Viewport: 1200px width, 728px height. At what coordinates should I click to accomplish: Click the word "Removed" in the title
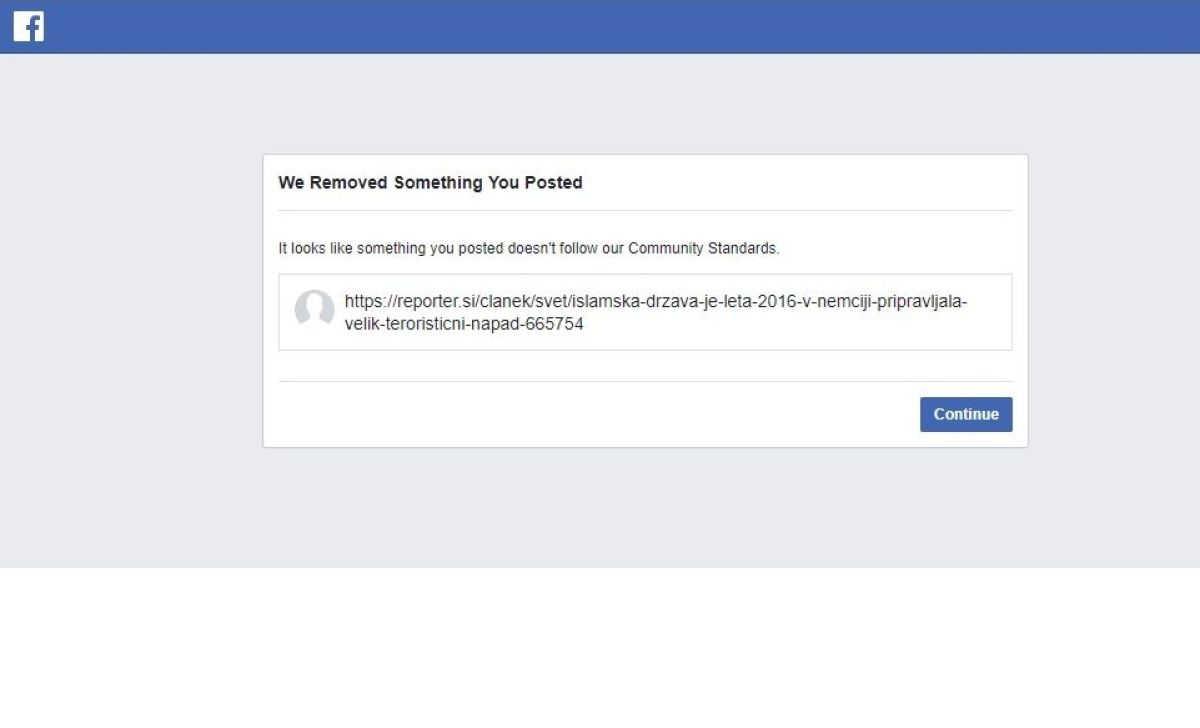click(349, 183)
